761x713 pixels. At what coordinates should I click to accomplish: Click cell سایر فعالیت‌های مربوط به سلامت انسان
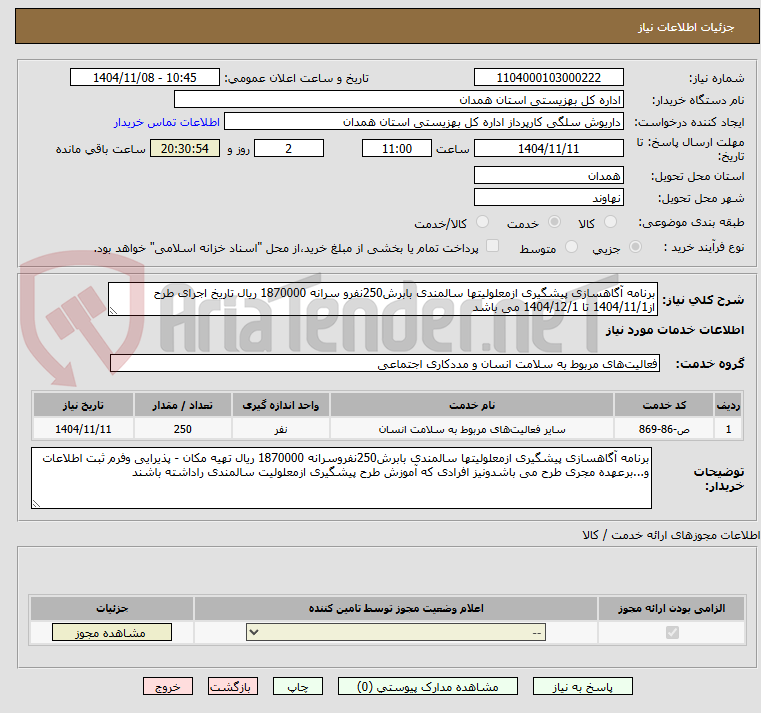tap(472, 430)
